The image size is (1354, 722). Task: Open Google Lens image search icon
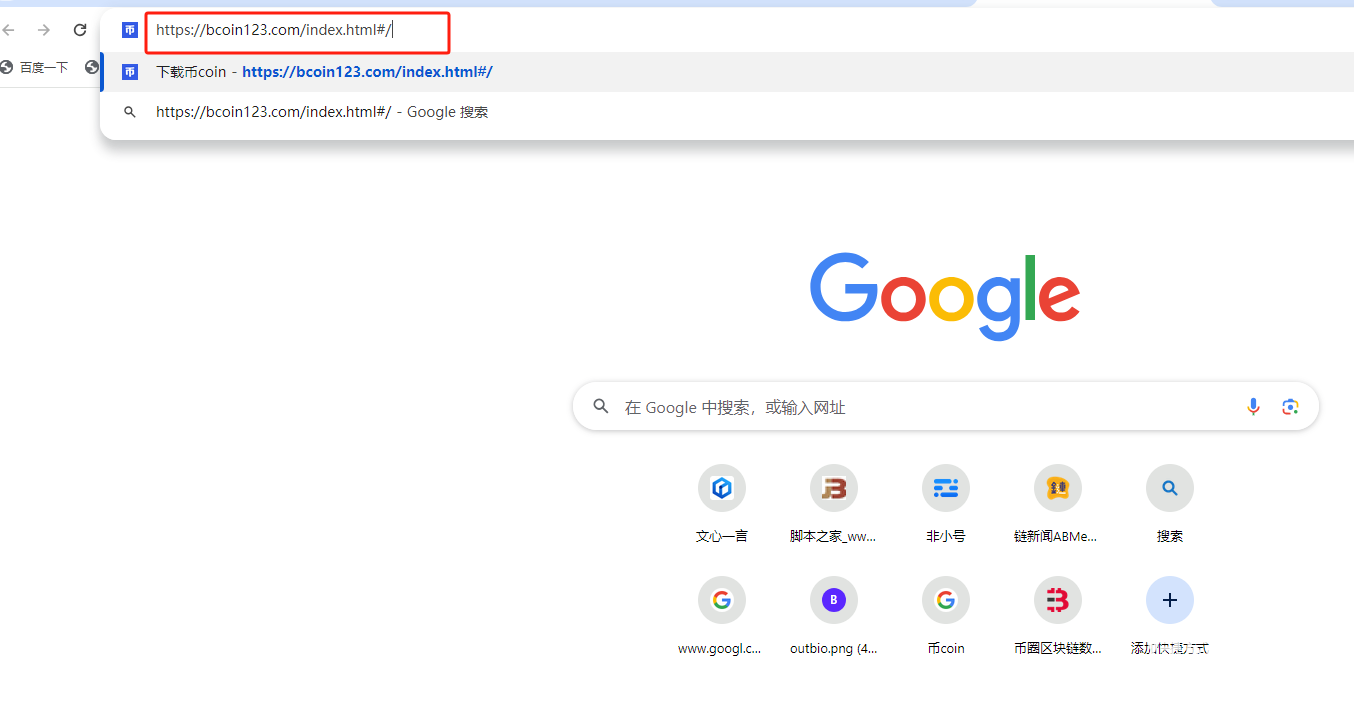pyautogui.click(x=1290, y=407)
